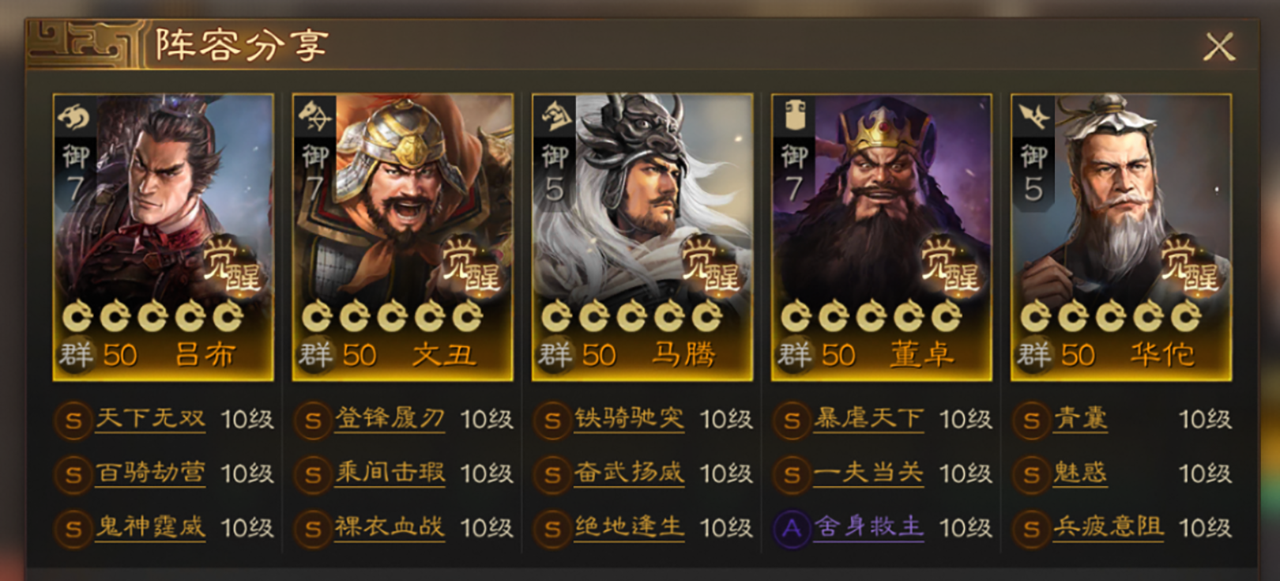
Task: Open the purple 舍身救主 skill link
Action: (x=868, y=528)
